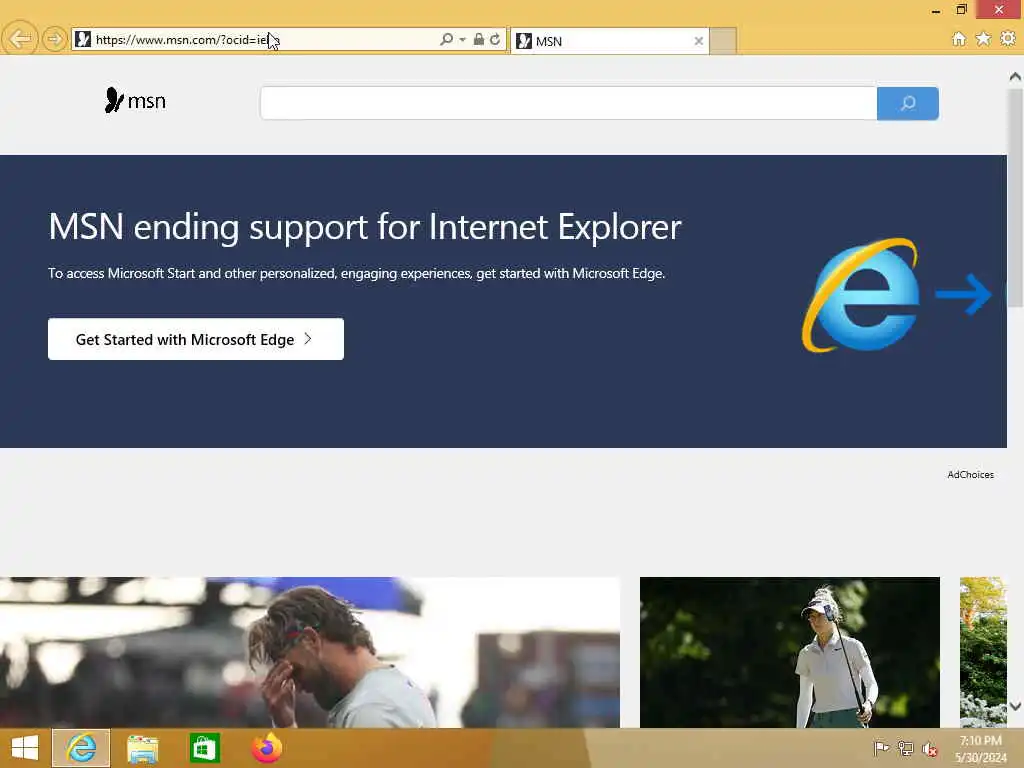
Task: Go back with the browser Back arrow
Action: coord(20,39)
